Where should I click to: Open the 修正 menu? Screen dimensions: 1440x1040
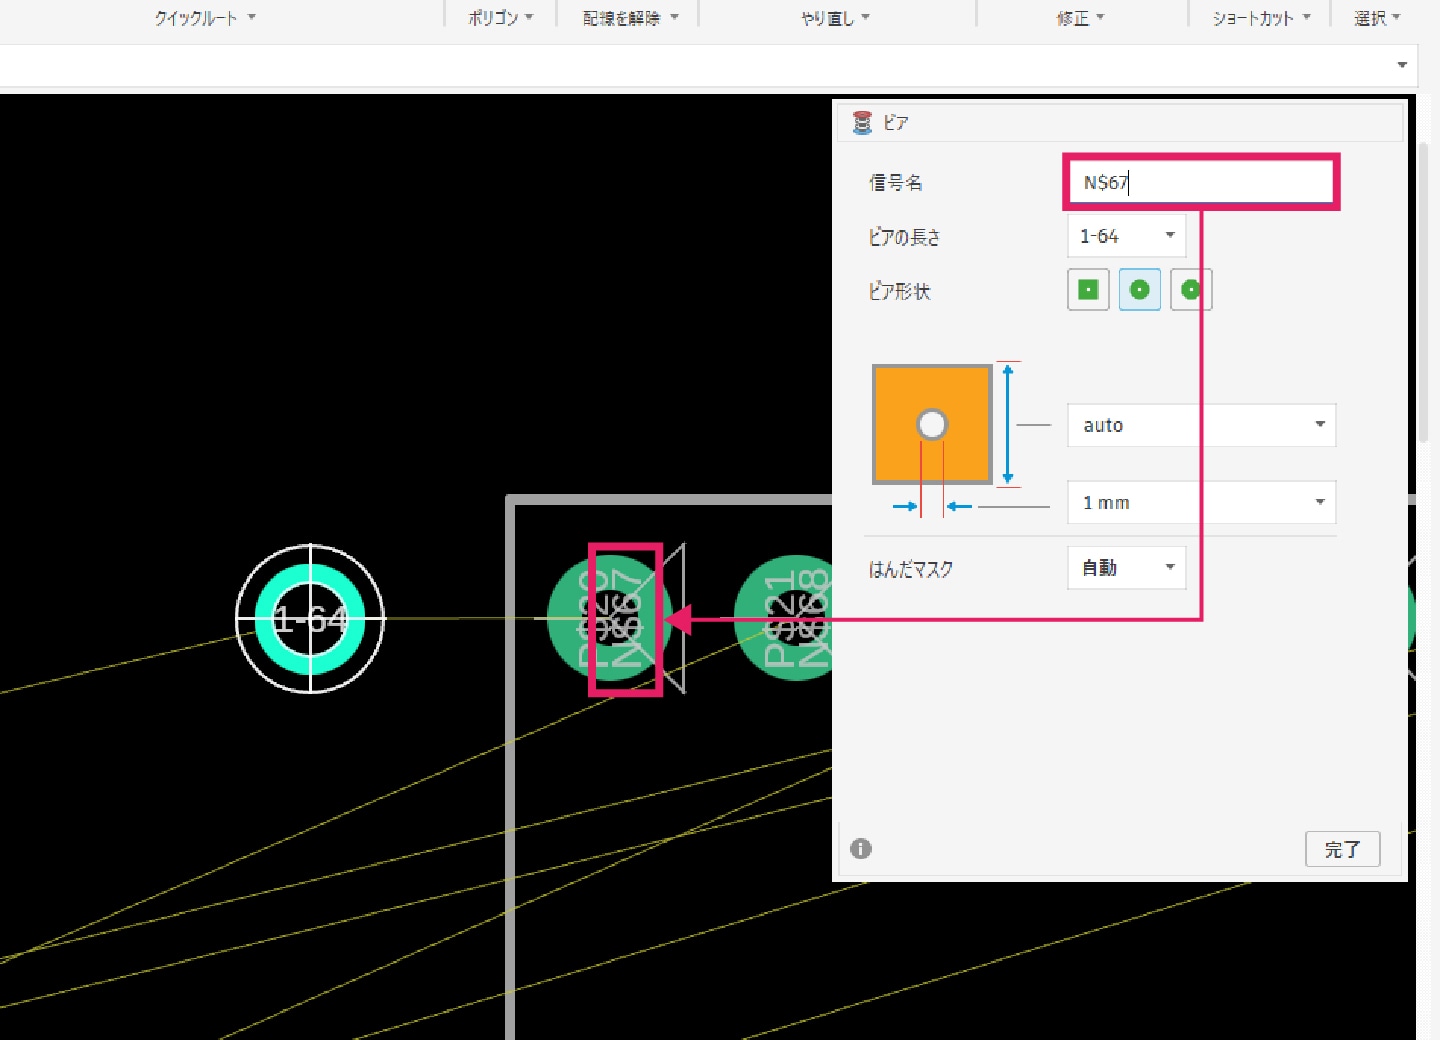[x=1080, y=18]
